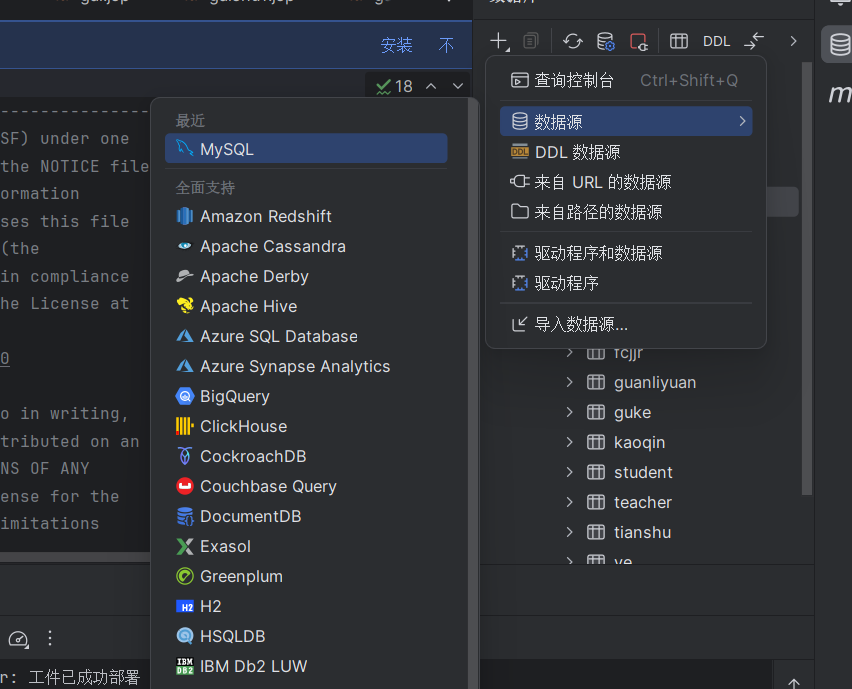Select 查询控制台 menu entry
This screenshot has height=689, width=852.
pyautogui.click(x=626, y=80)
